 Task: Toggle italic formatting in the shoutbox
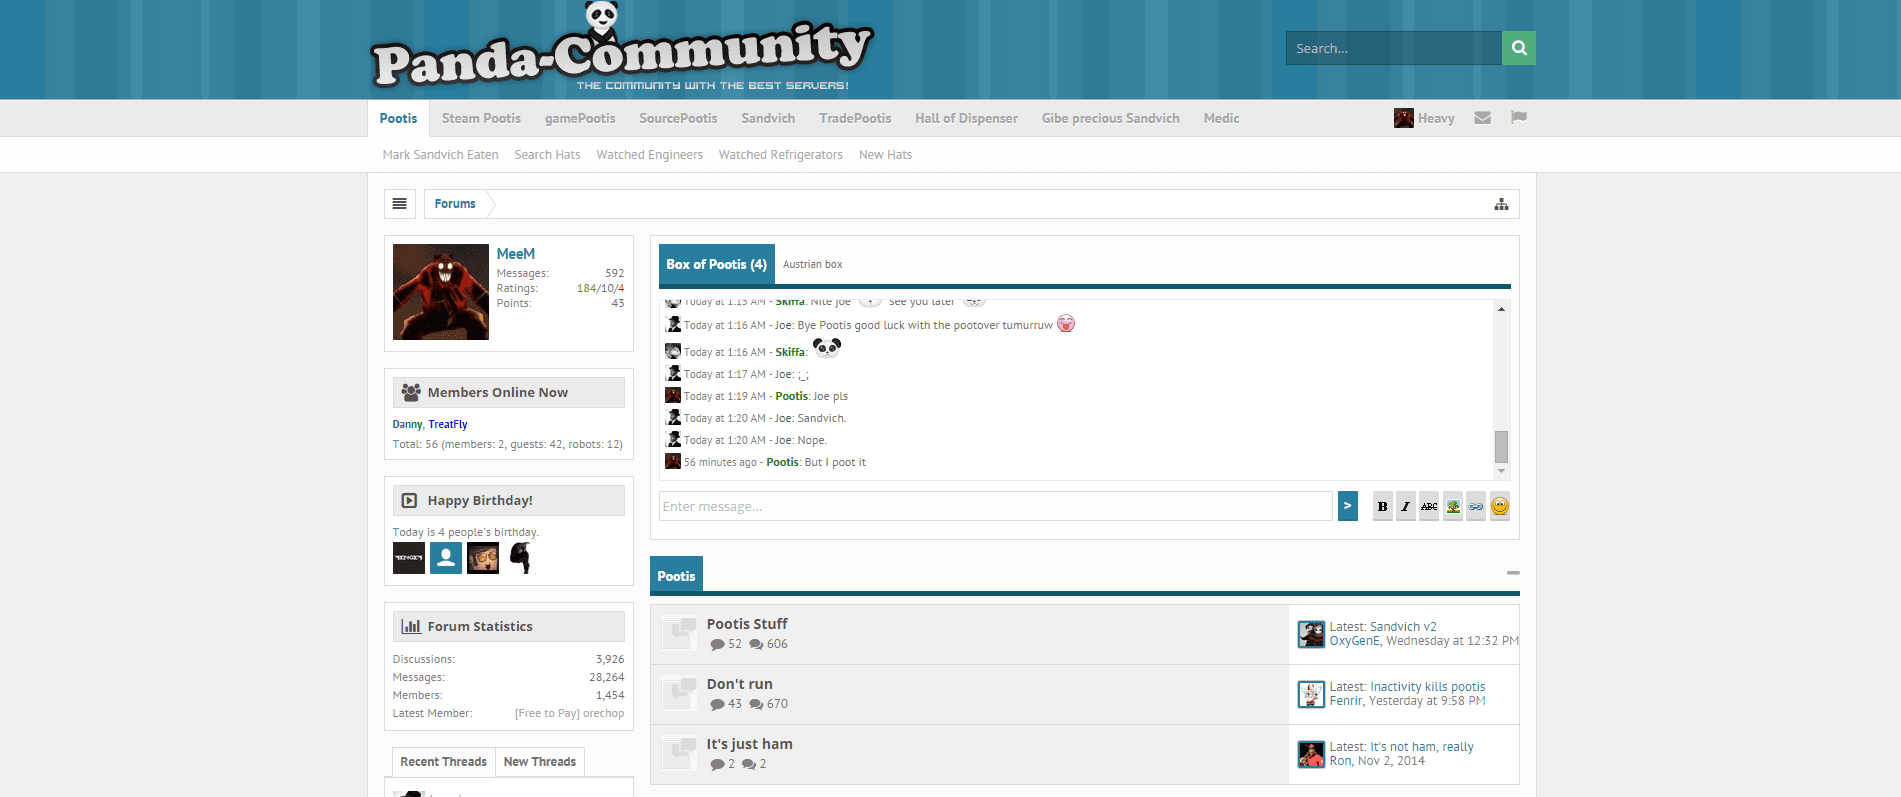[x=1405, y=507]
